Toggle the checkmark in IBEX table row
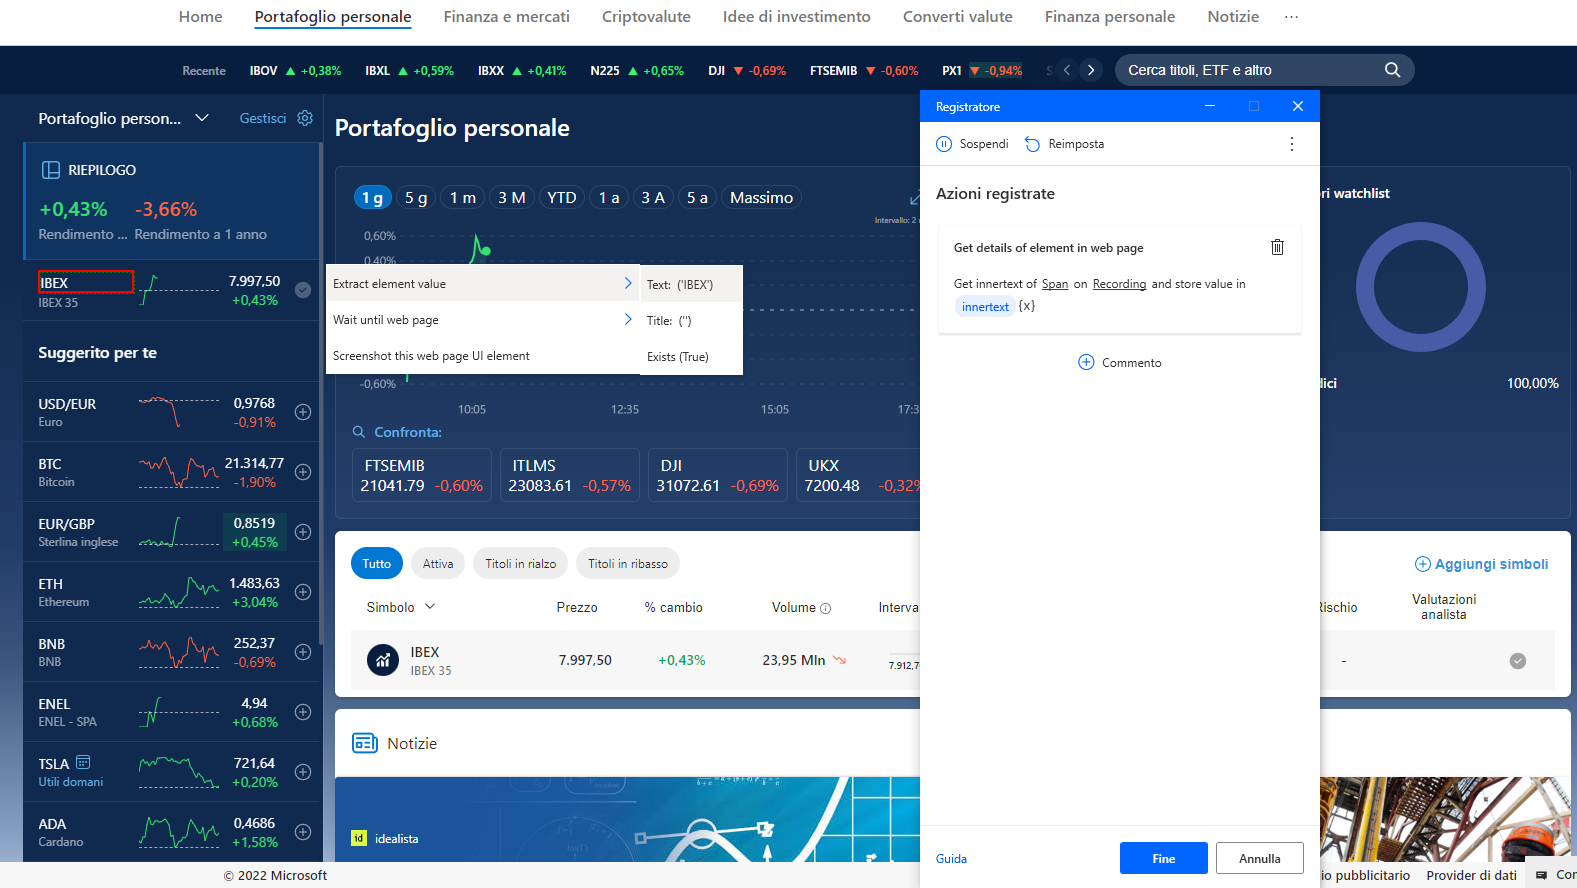The width and height of the screenshot is (1577, 888). (x=1518, y=660)
